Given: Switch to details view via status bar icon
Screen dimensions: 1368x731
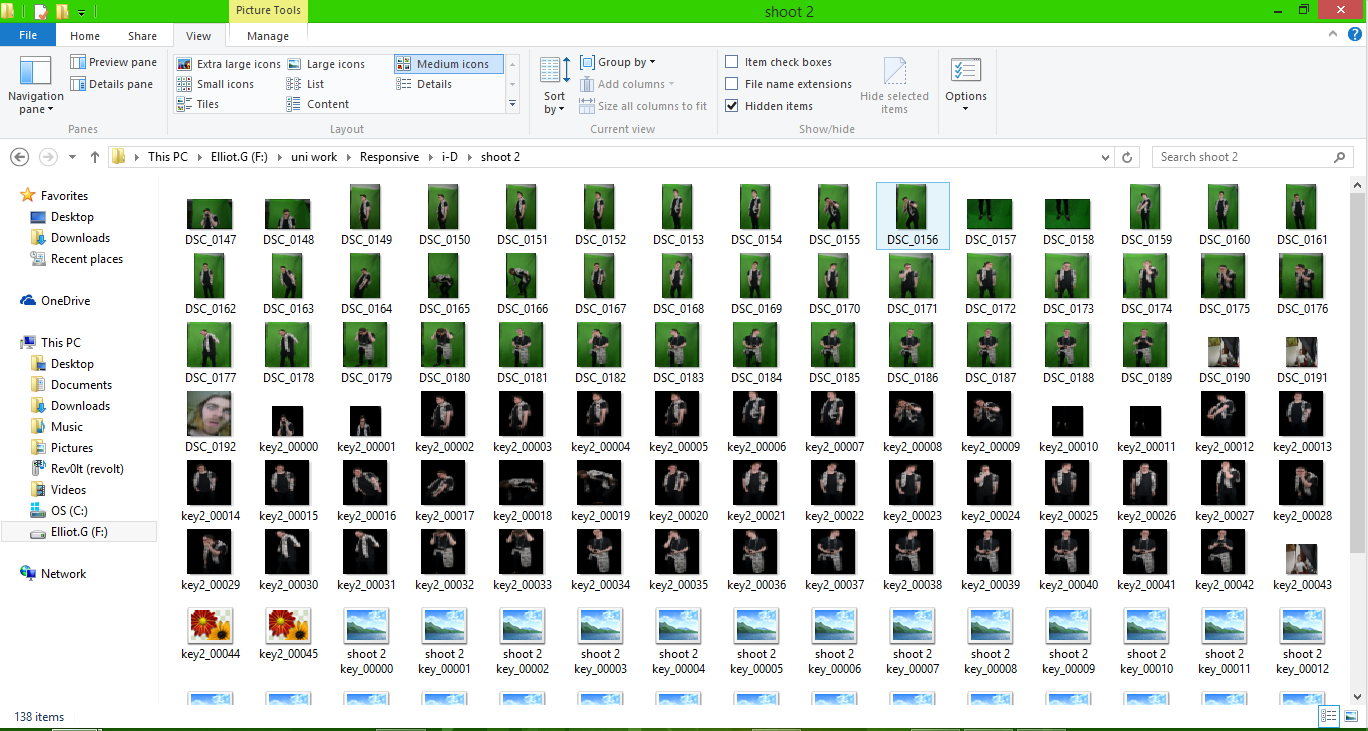Looking at the screenshot, I should [x=1329, y=716].
